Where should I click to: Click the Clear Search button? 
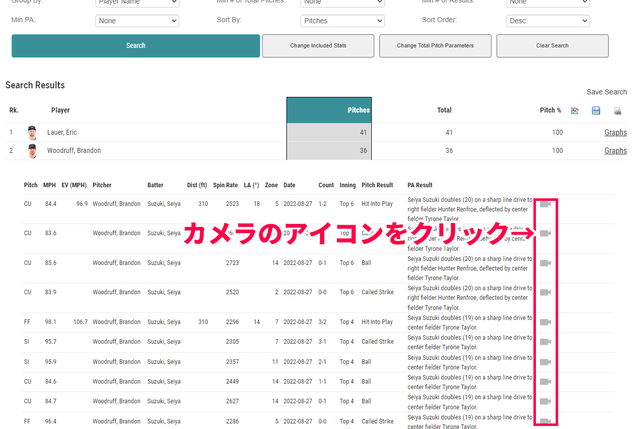pos(552,46)
